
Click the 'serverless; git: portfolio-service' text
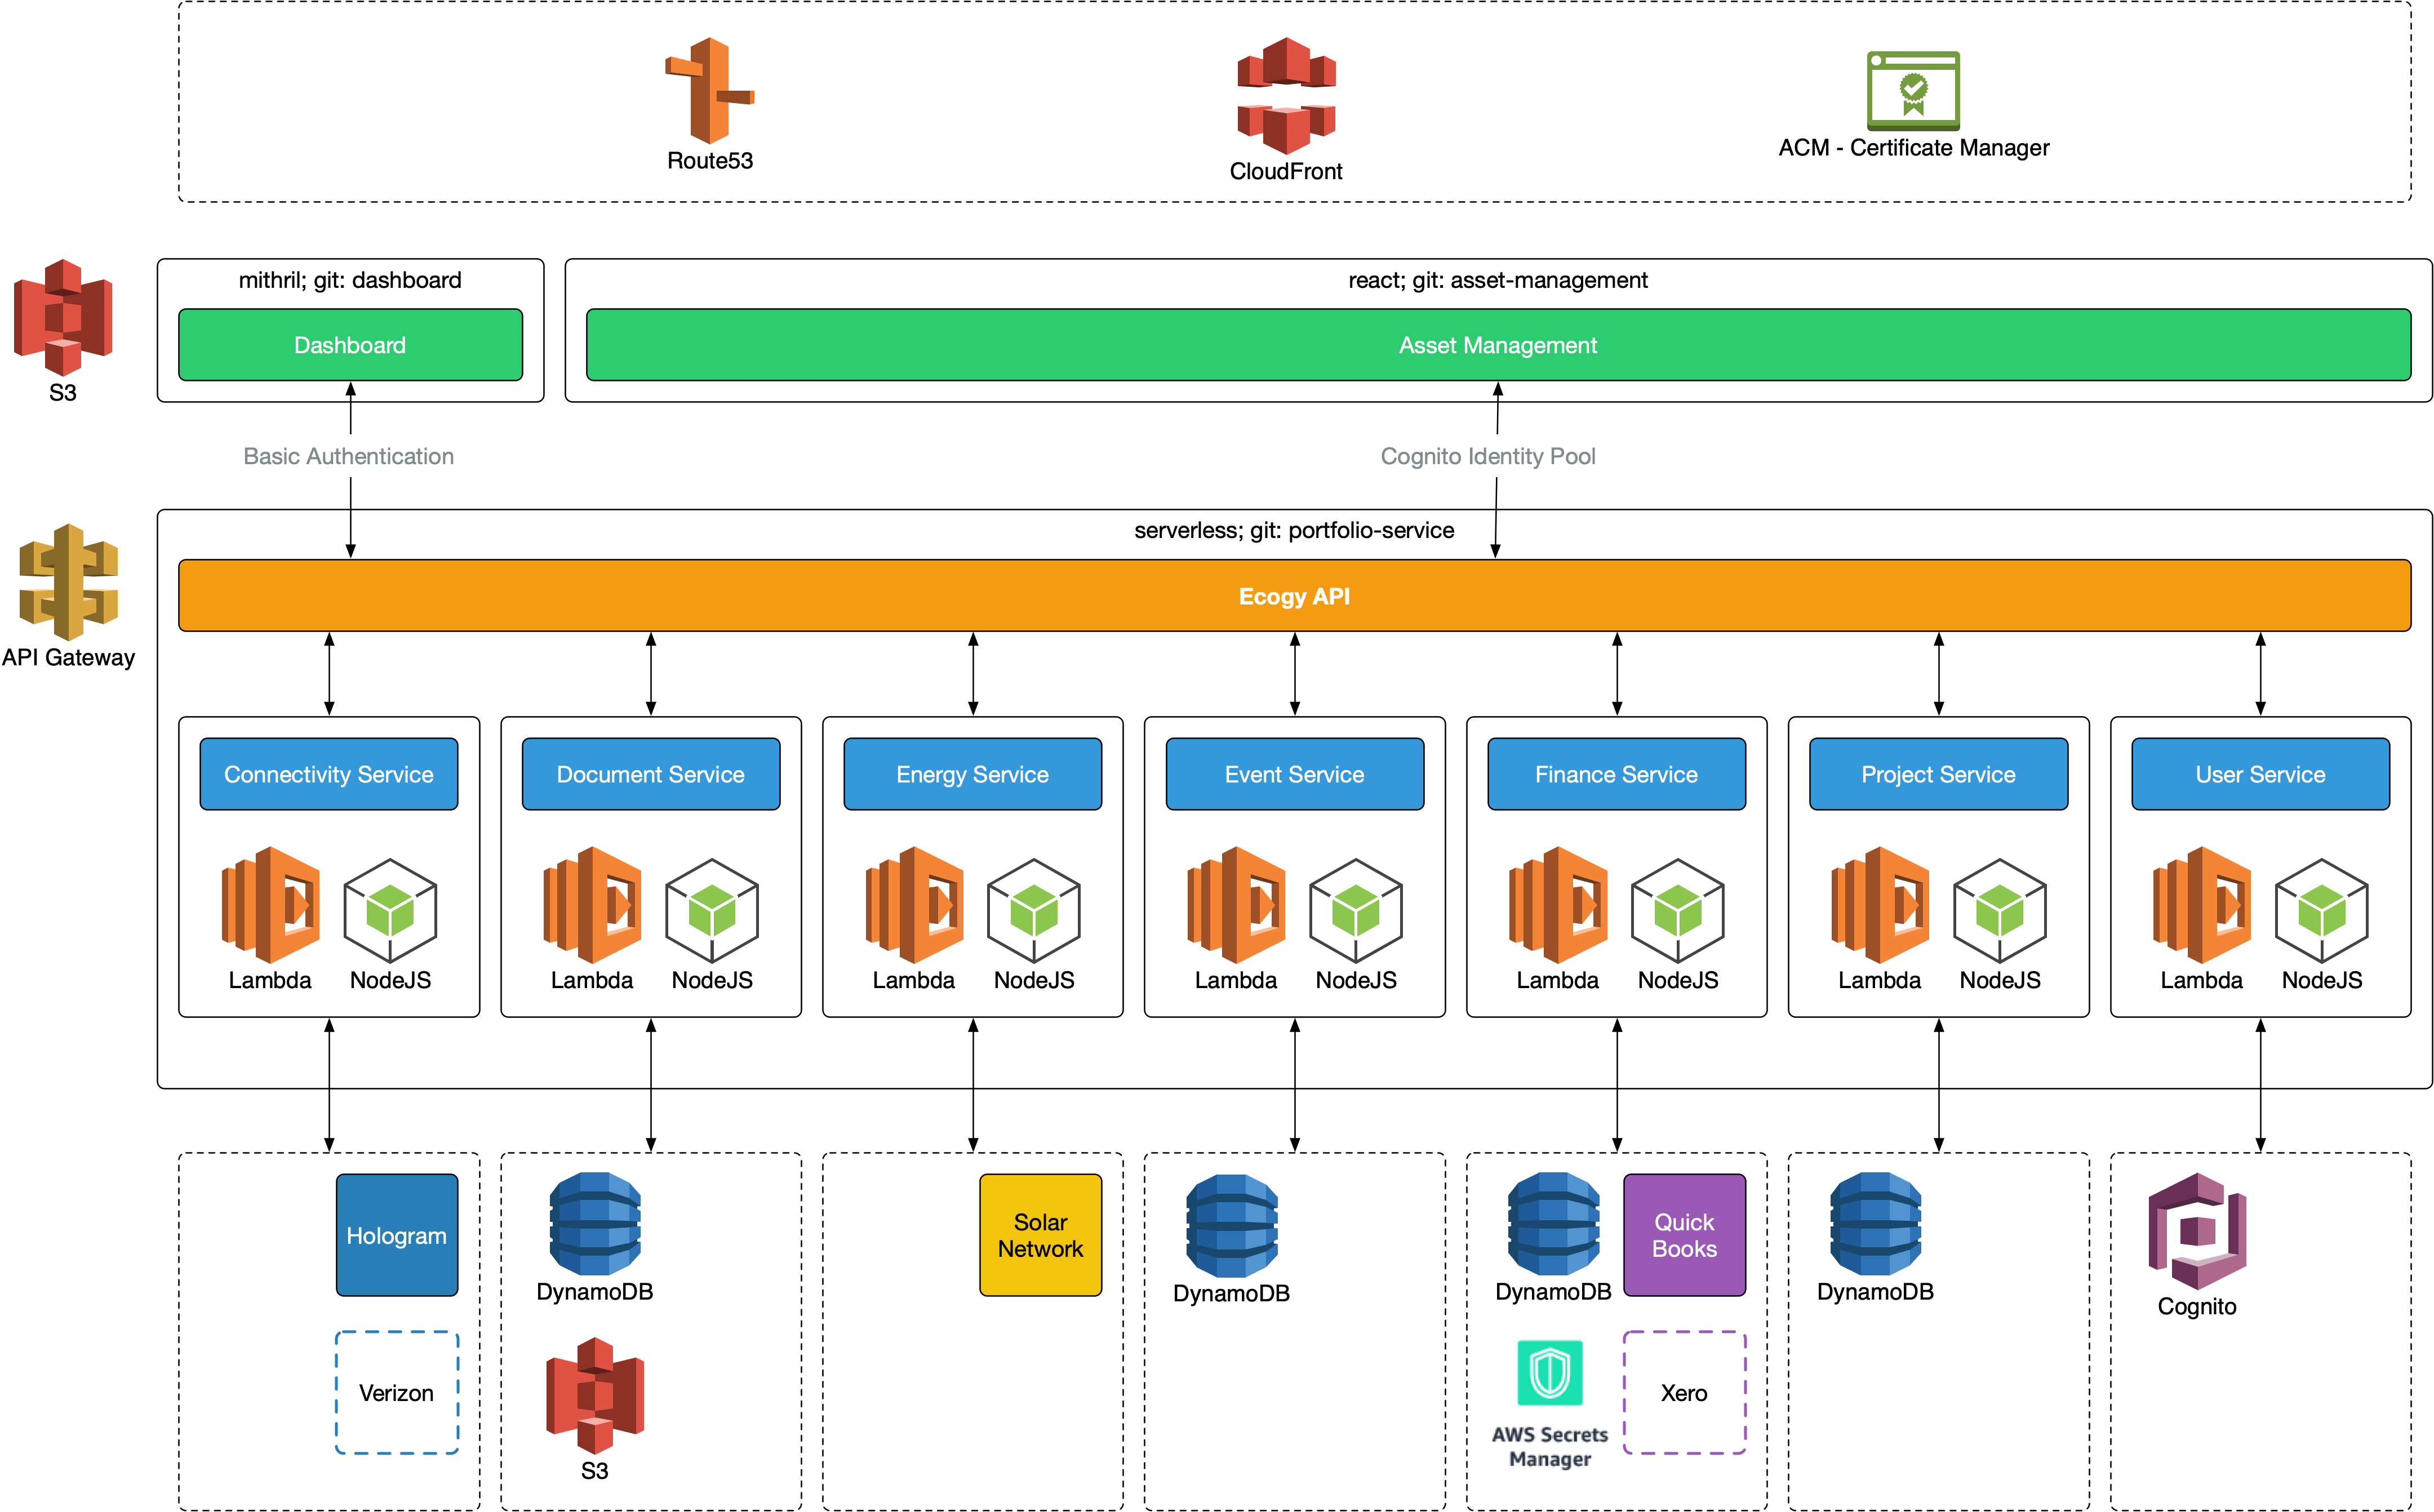coord(1294,530)
